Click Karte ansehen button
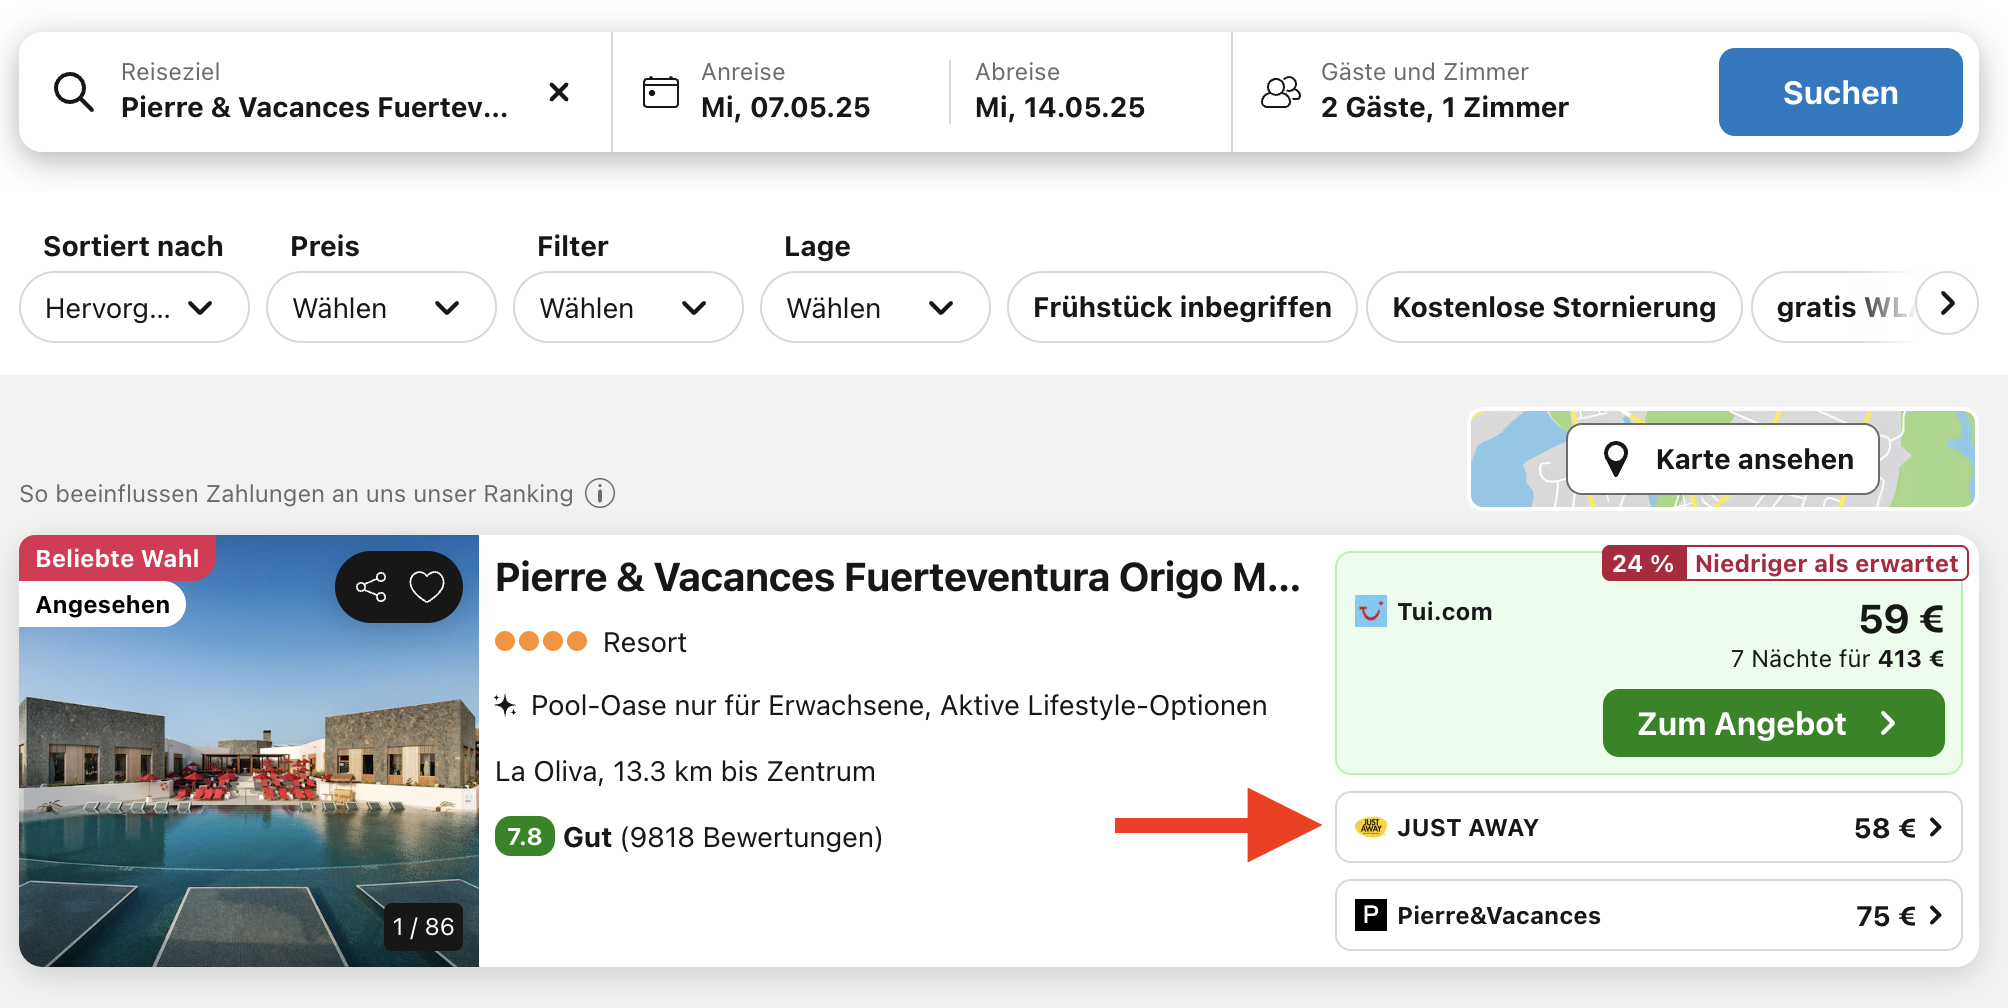 [1723, 459]
